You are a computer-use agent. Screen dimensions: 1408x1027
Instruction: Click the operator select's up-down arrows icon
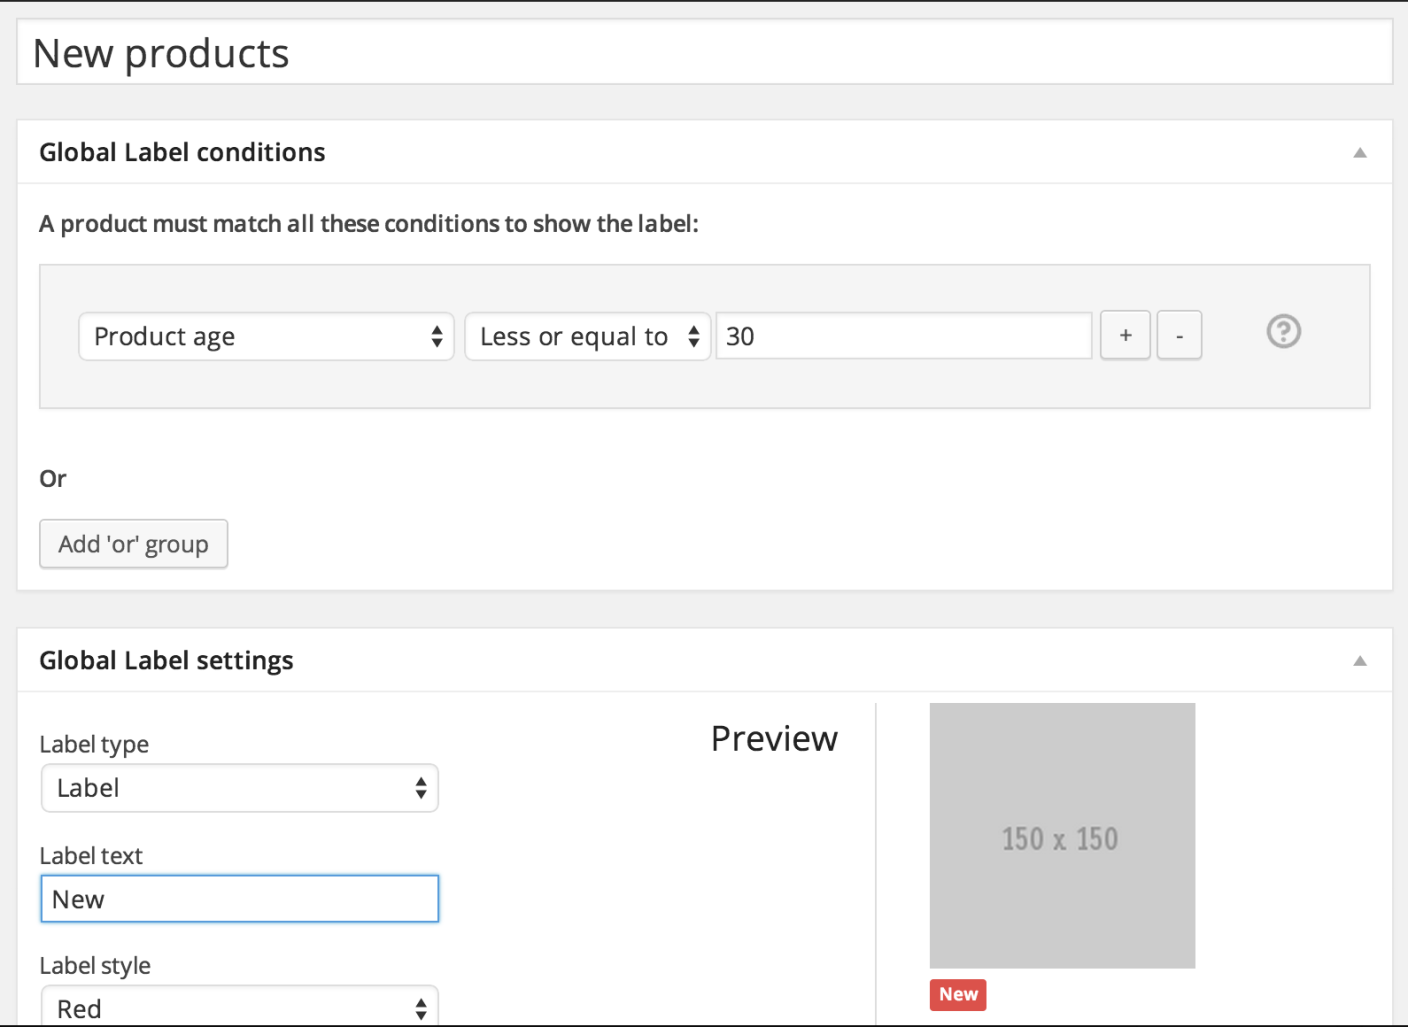coord(694,336)
